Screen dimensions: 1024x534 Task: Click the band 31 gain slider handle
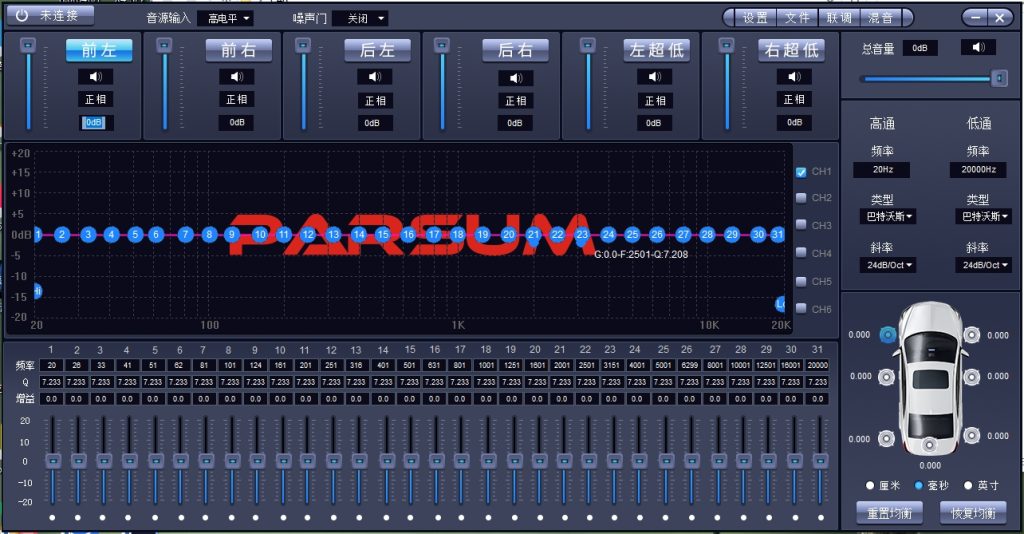tap(820, 460)
